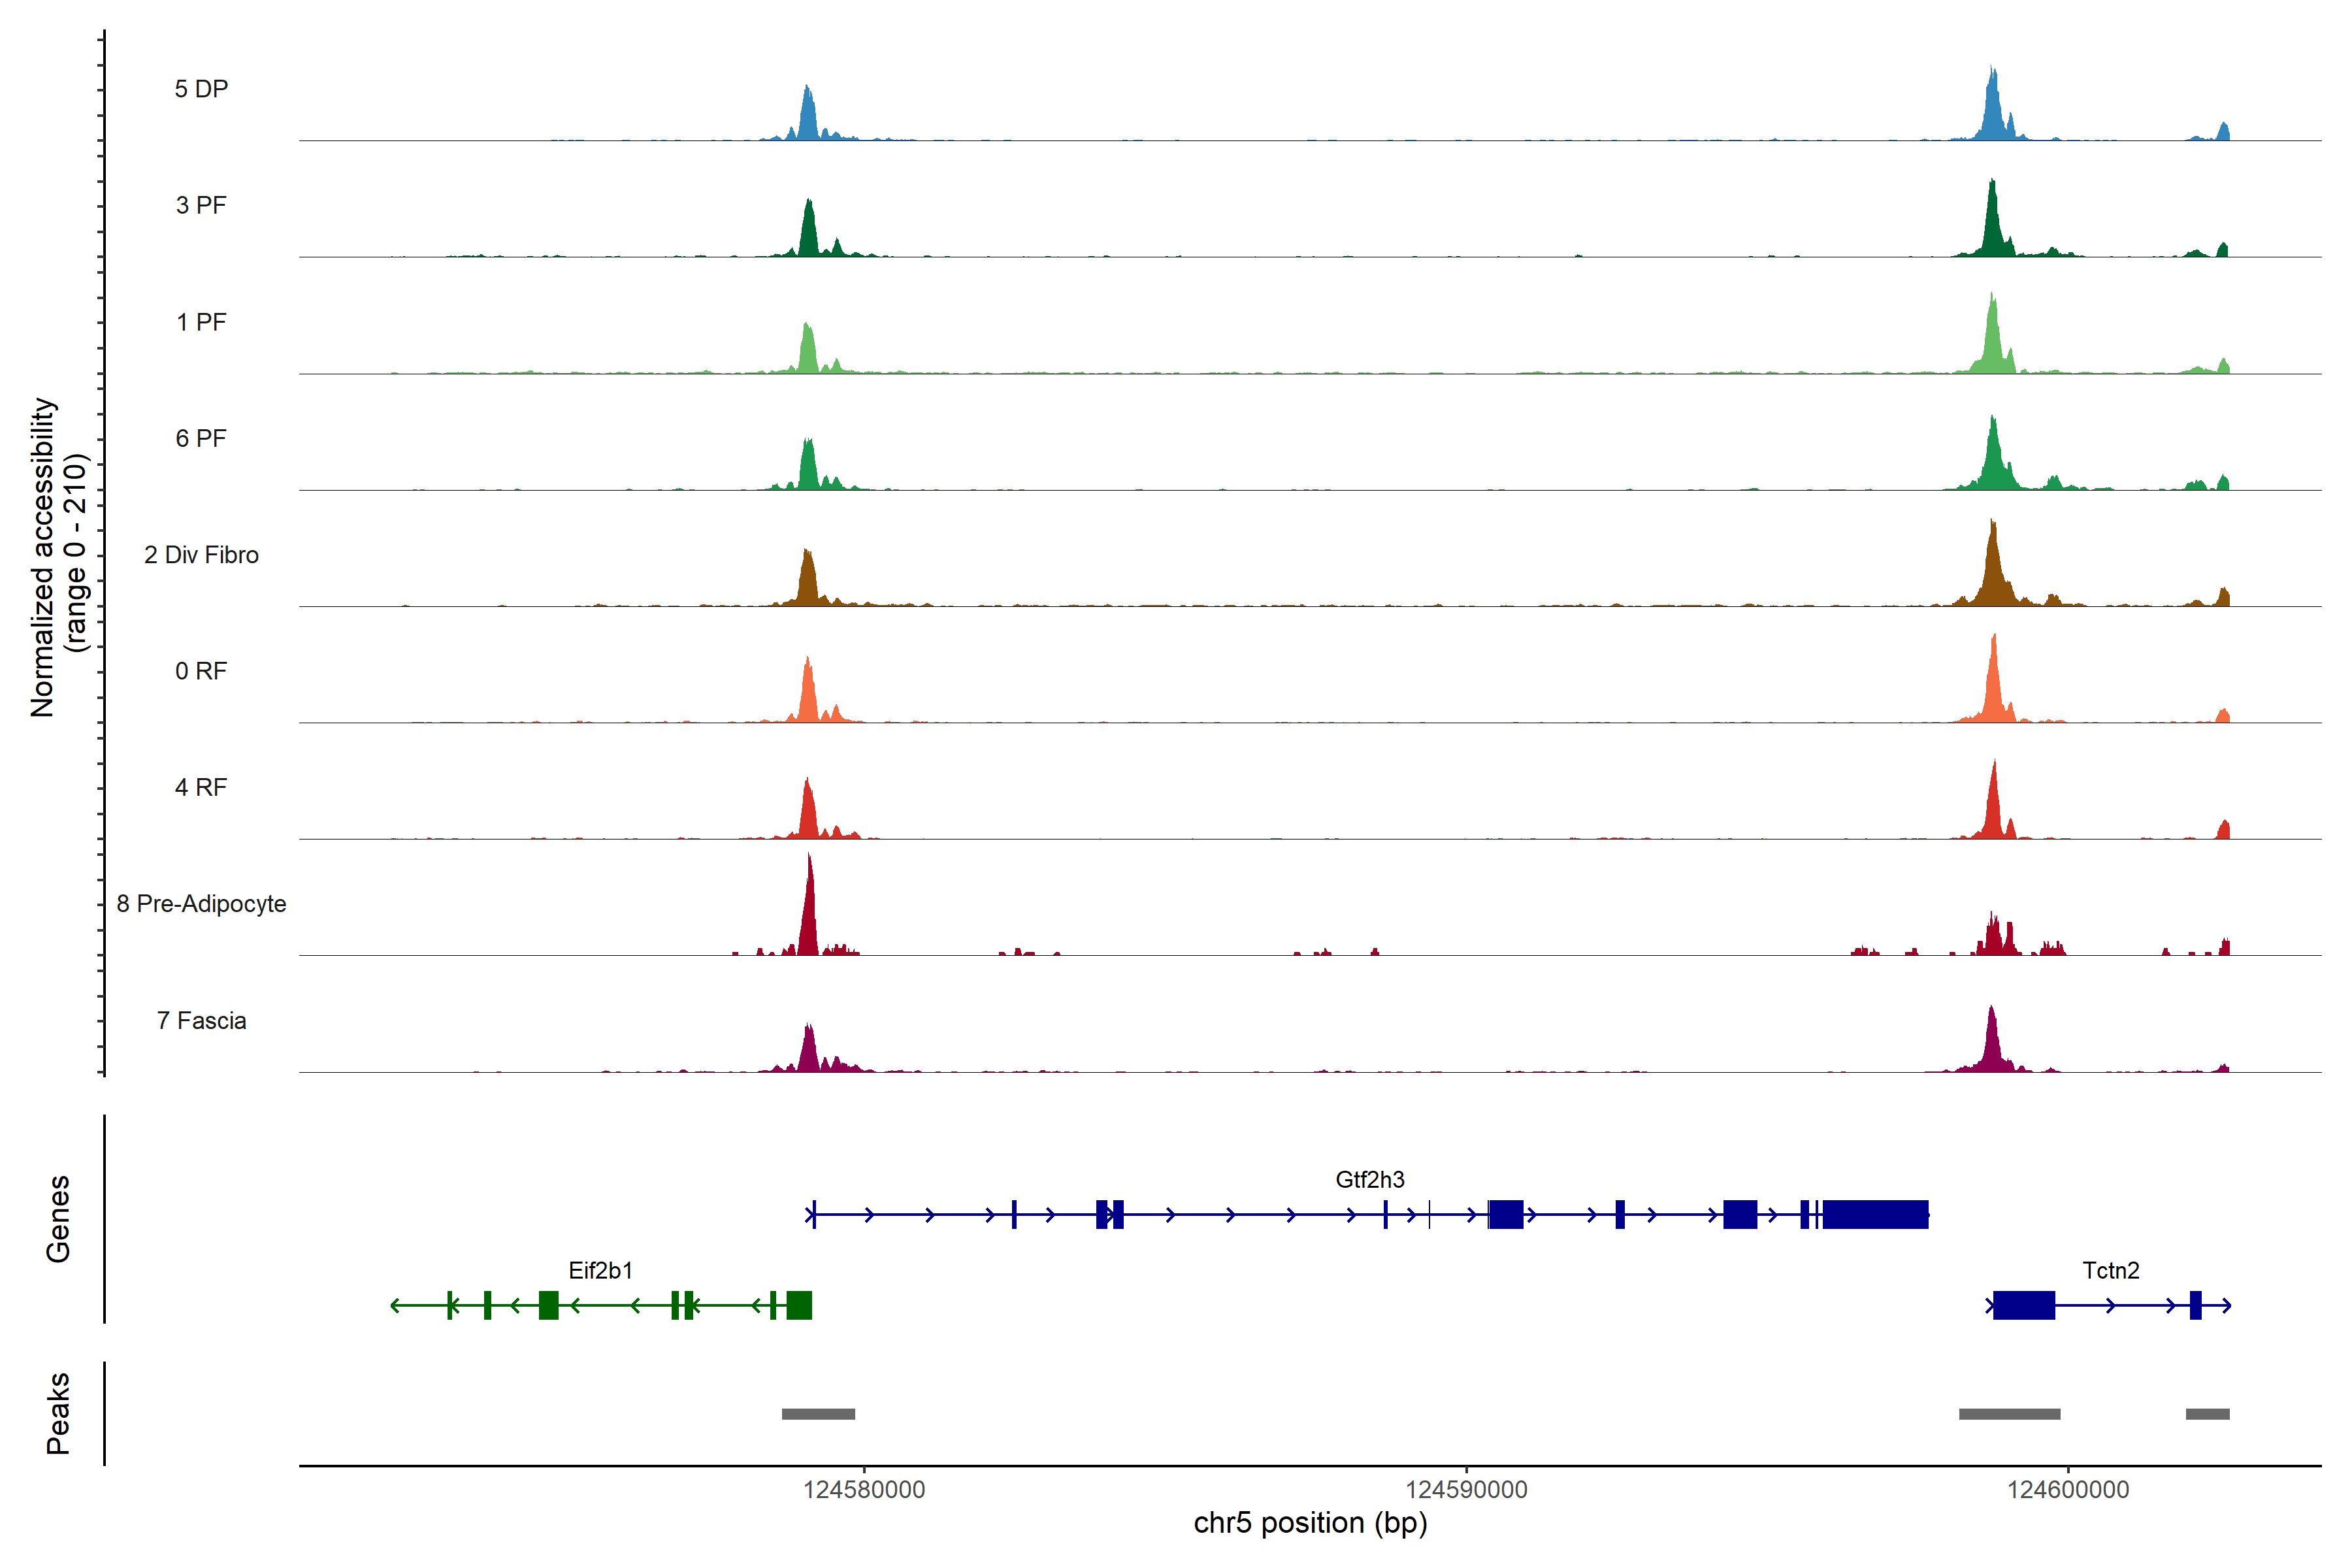Viewport: 2352px width, 1568px height.
Task: Click the Eif2b1 gene label
Action: (600, 1271)
